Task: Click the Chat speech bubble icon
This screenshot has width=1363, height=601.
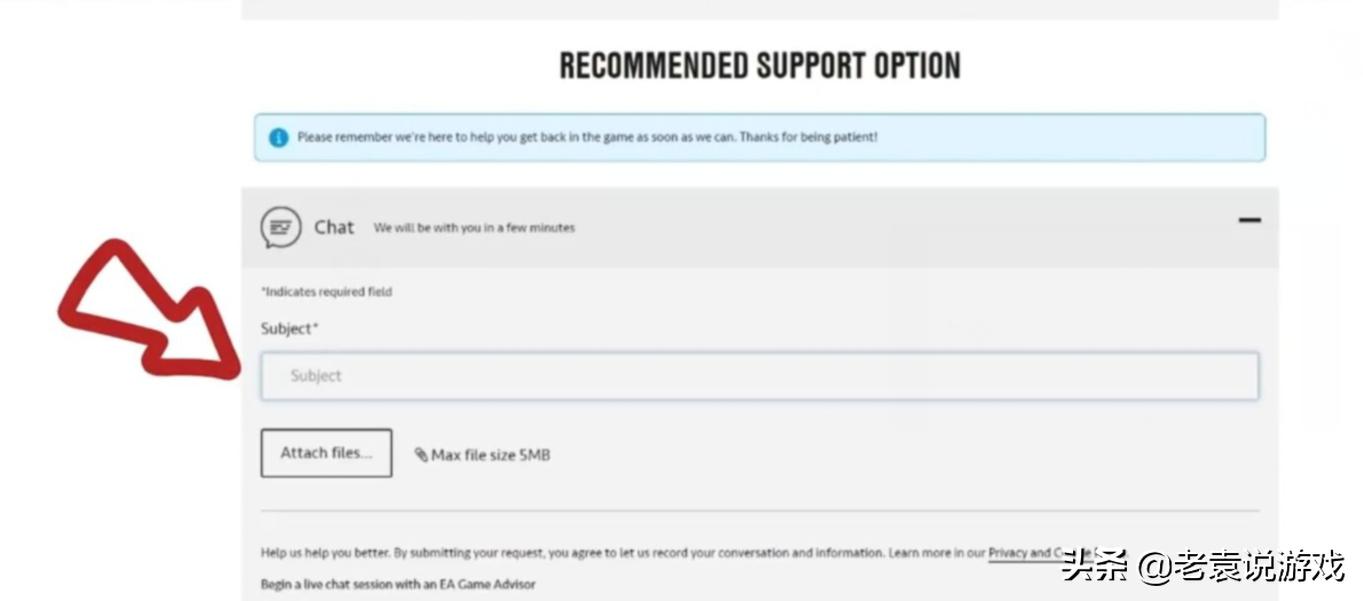Action: pos(280,228)
